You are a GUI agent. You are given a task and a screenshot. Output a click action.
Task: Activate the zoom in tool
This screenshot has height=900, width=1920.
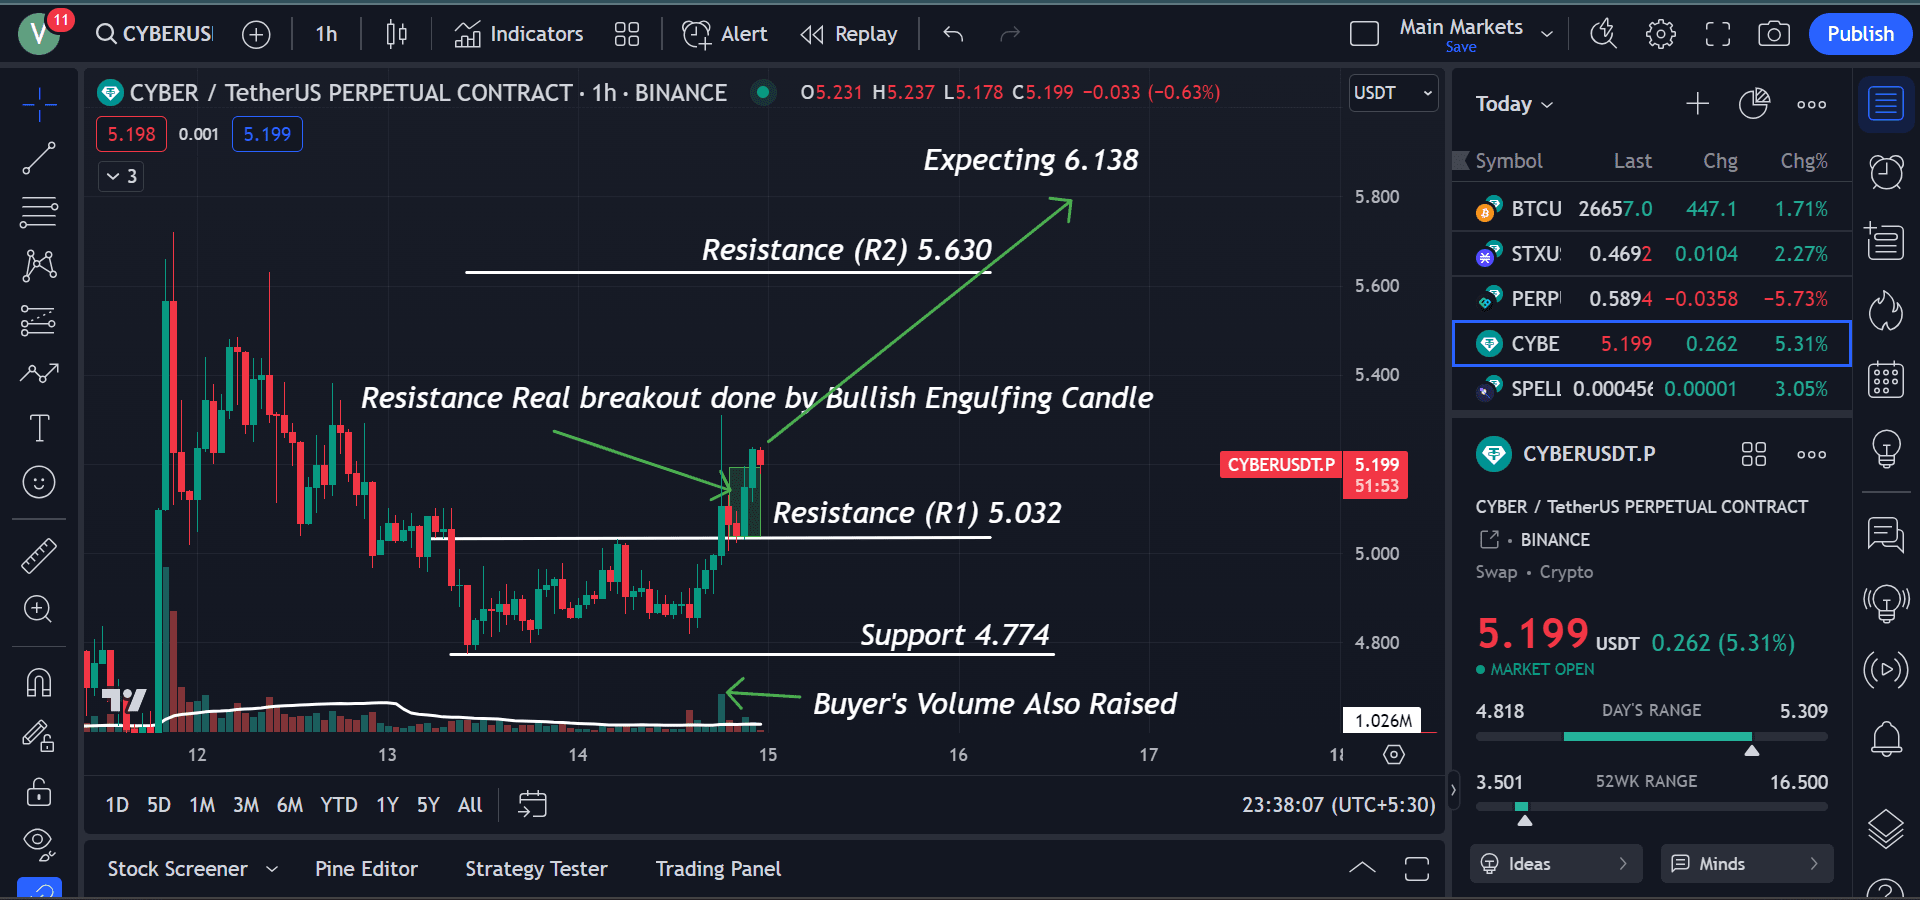(39, 609)
